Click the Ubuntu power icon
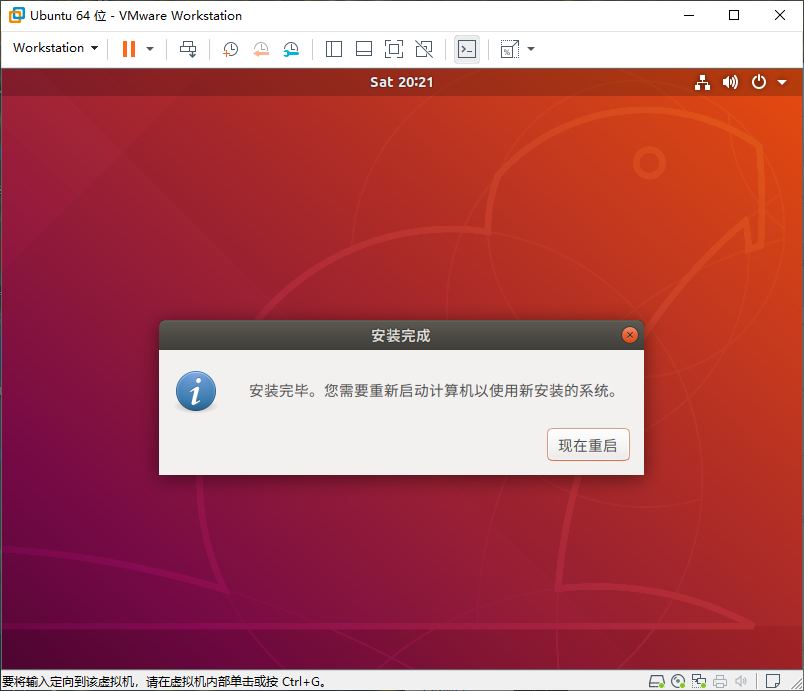Viewport: 804px width, 691px height. coord(759,82)
